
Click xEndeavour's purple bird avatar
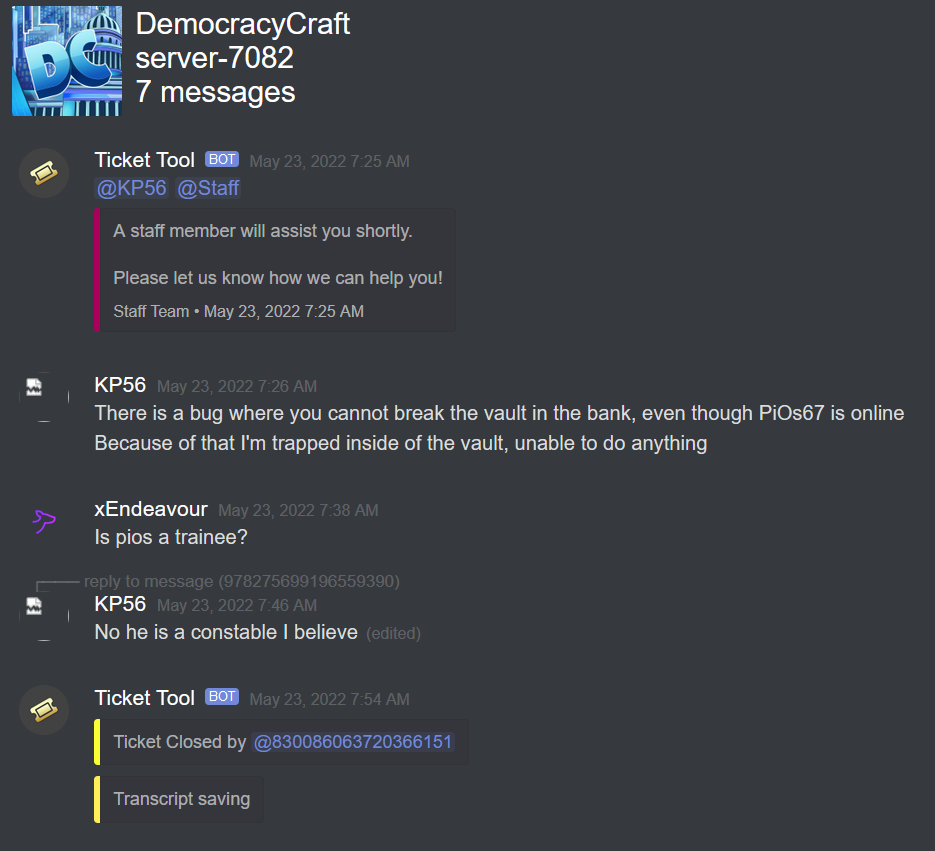(x=44, y=521)
